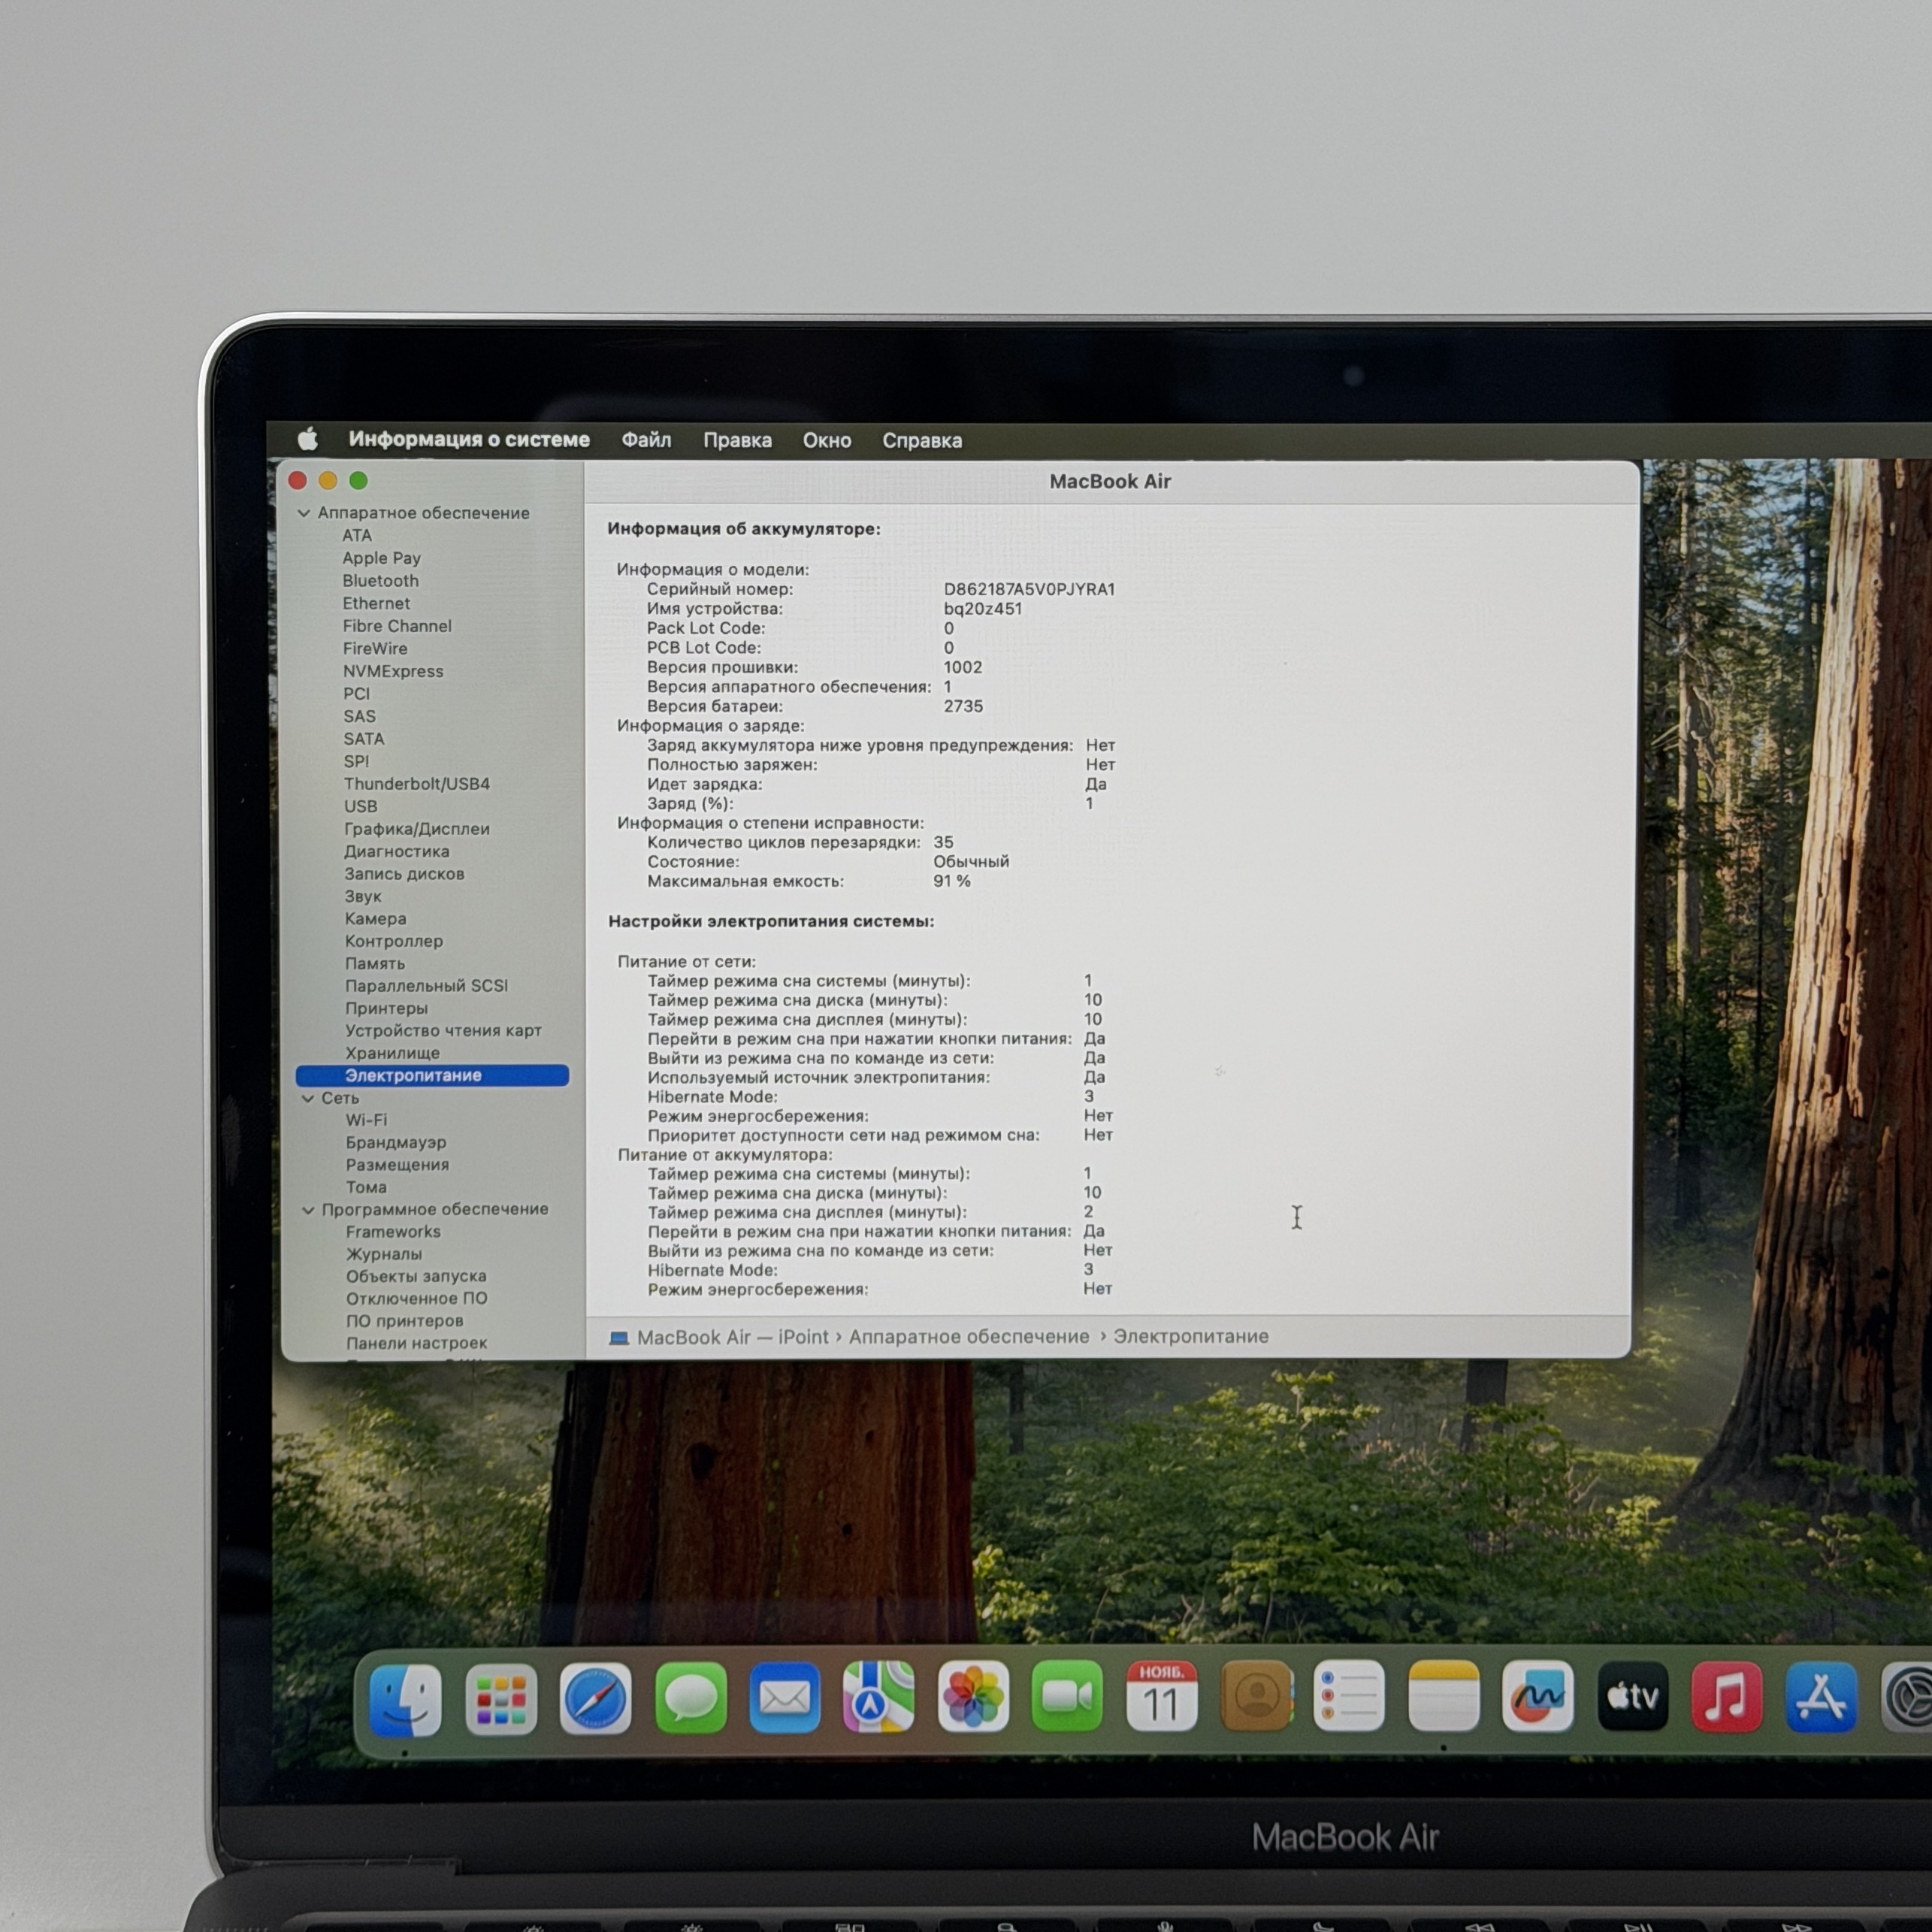Open the Файл menu
This screenshot has width=1932, height=1932.
click(x=646, y=440)
